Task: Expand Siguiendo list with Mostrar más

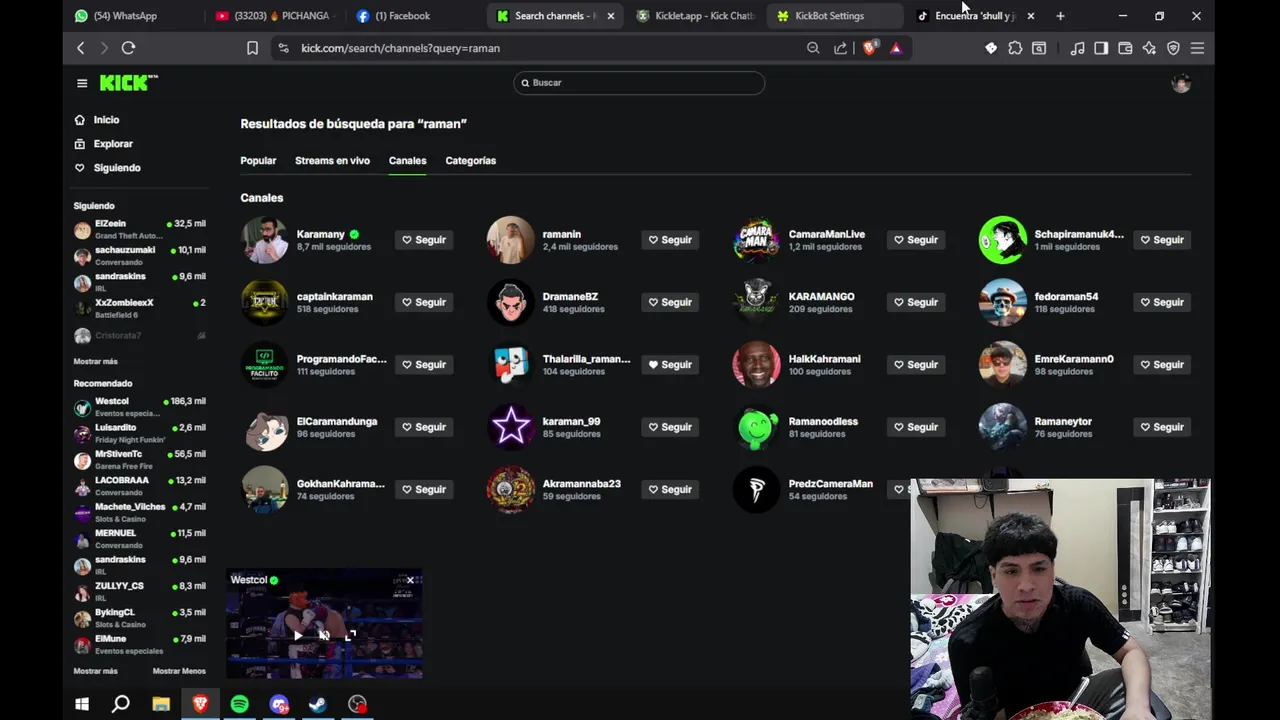Action: point(95,361)
